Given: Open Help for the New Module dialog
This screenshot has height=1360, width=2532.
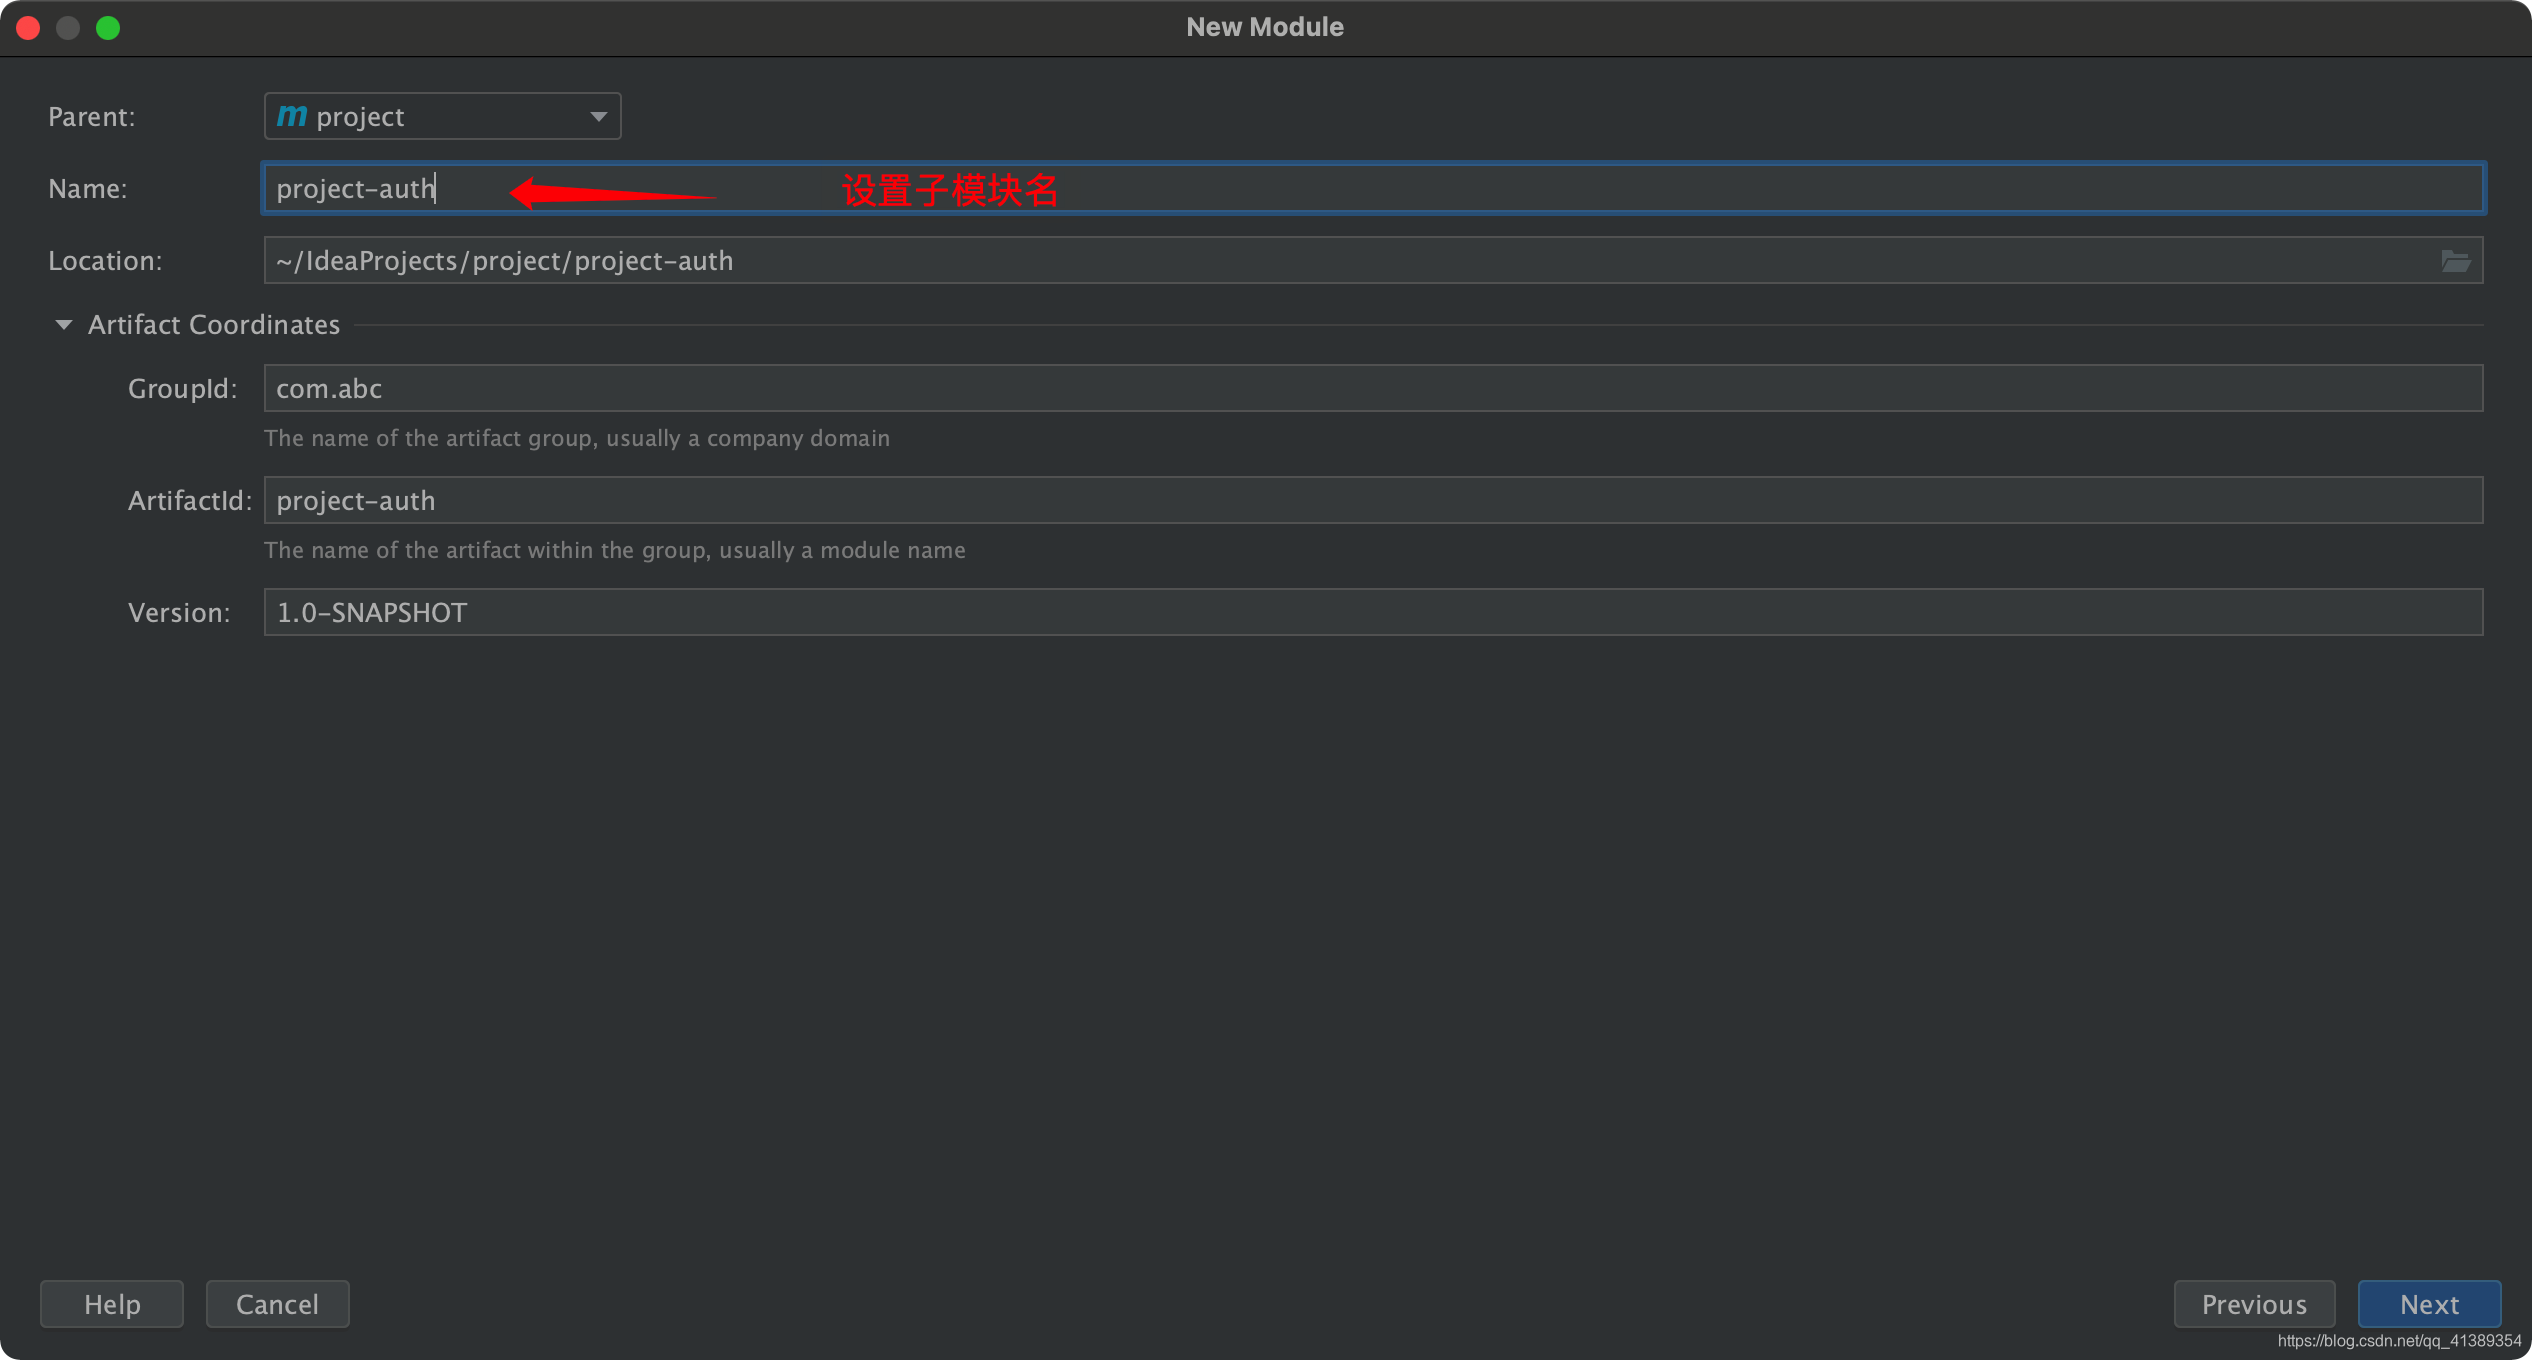Looking at the screenshot, I should pyautogui.click(x=112, y=1304).
